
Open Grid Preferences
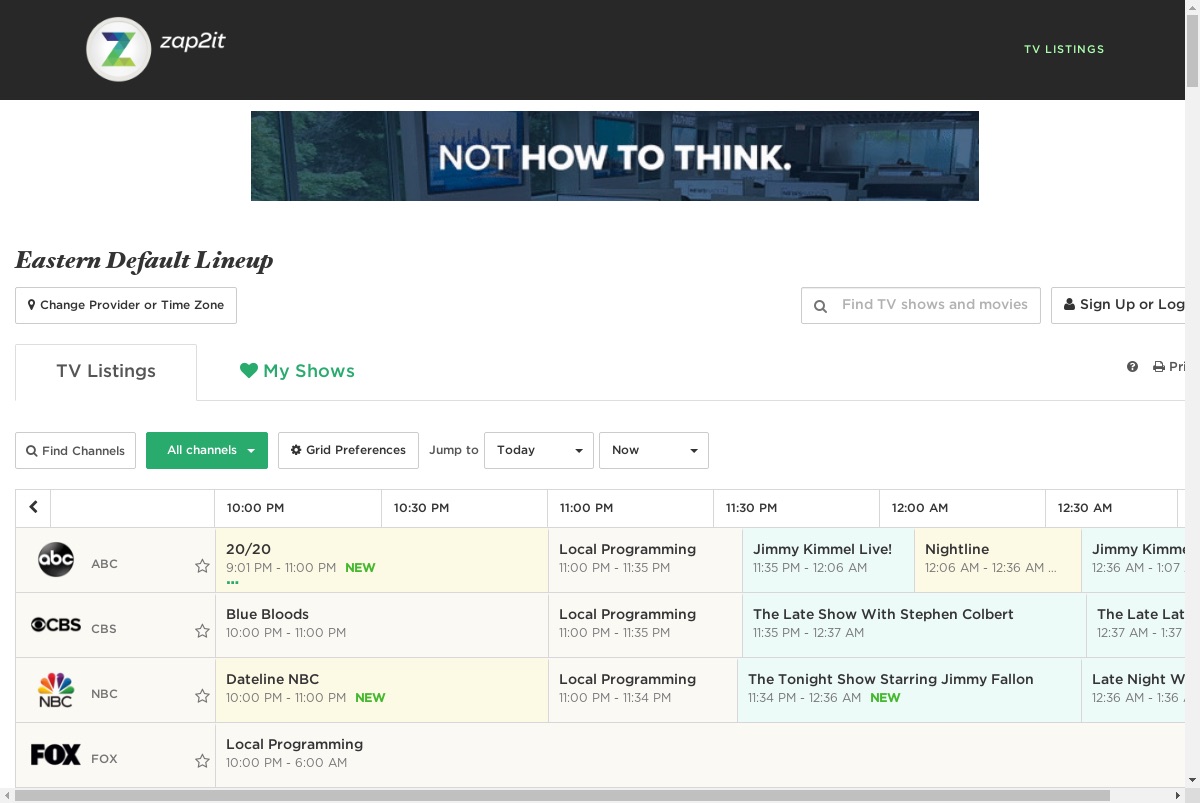point(348,450)
